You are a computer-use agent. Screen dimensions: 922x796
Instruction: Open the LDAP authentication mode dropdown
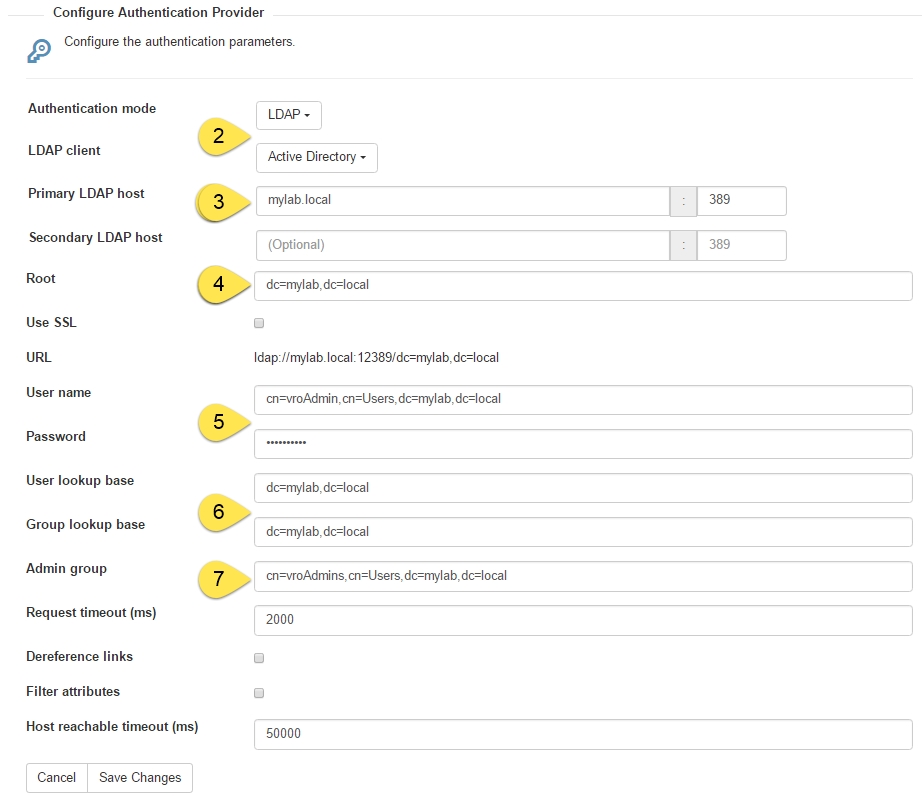coord(288,115)
